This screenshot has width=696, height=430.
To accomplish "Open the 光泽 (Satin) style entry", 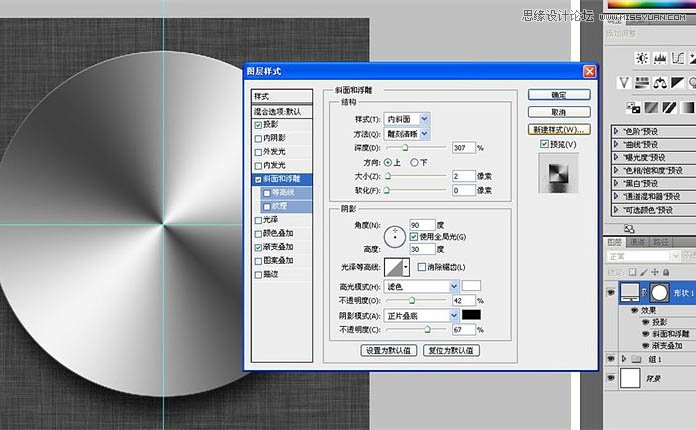I will point(270,220).
